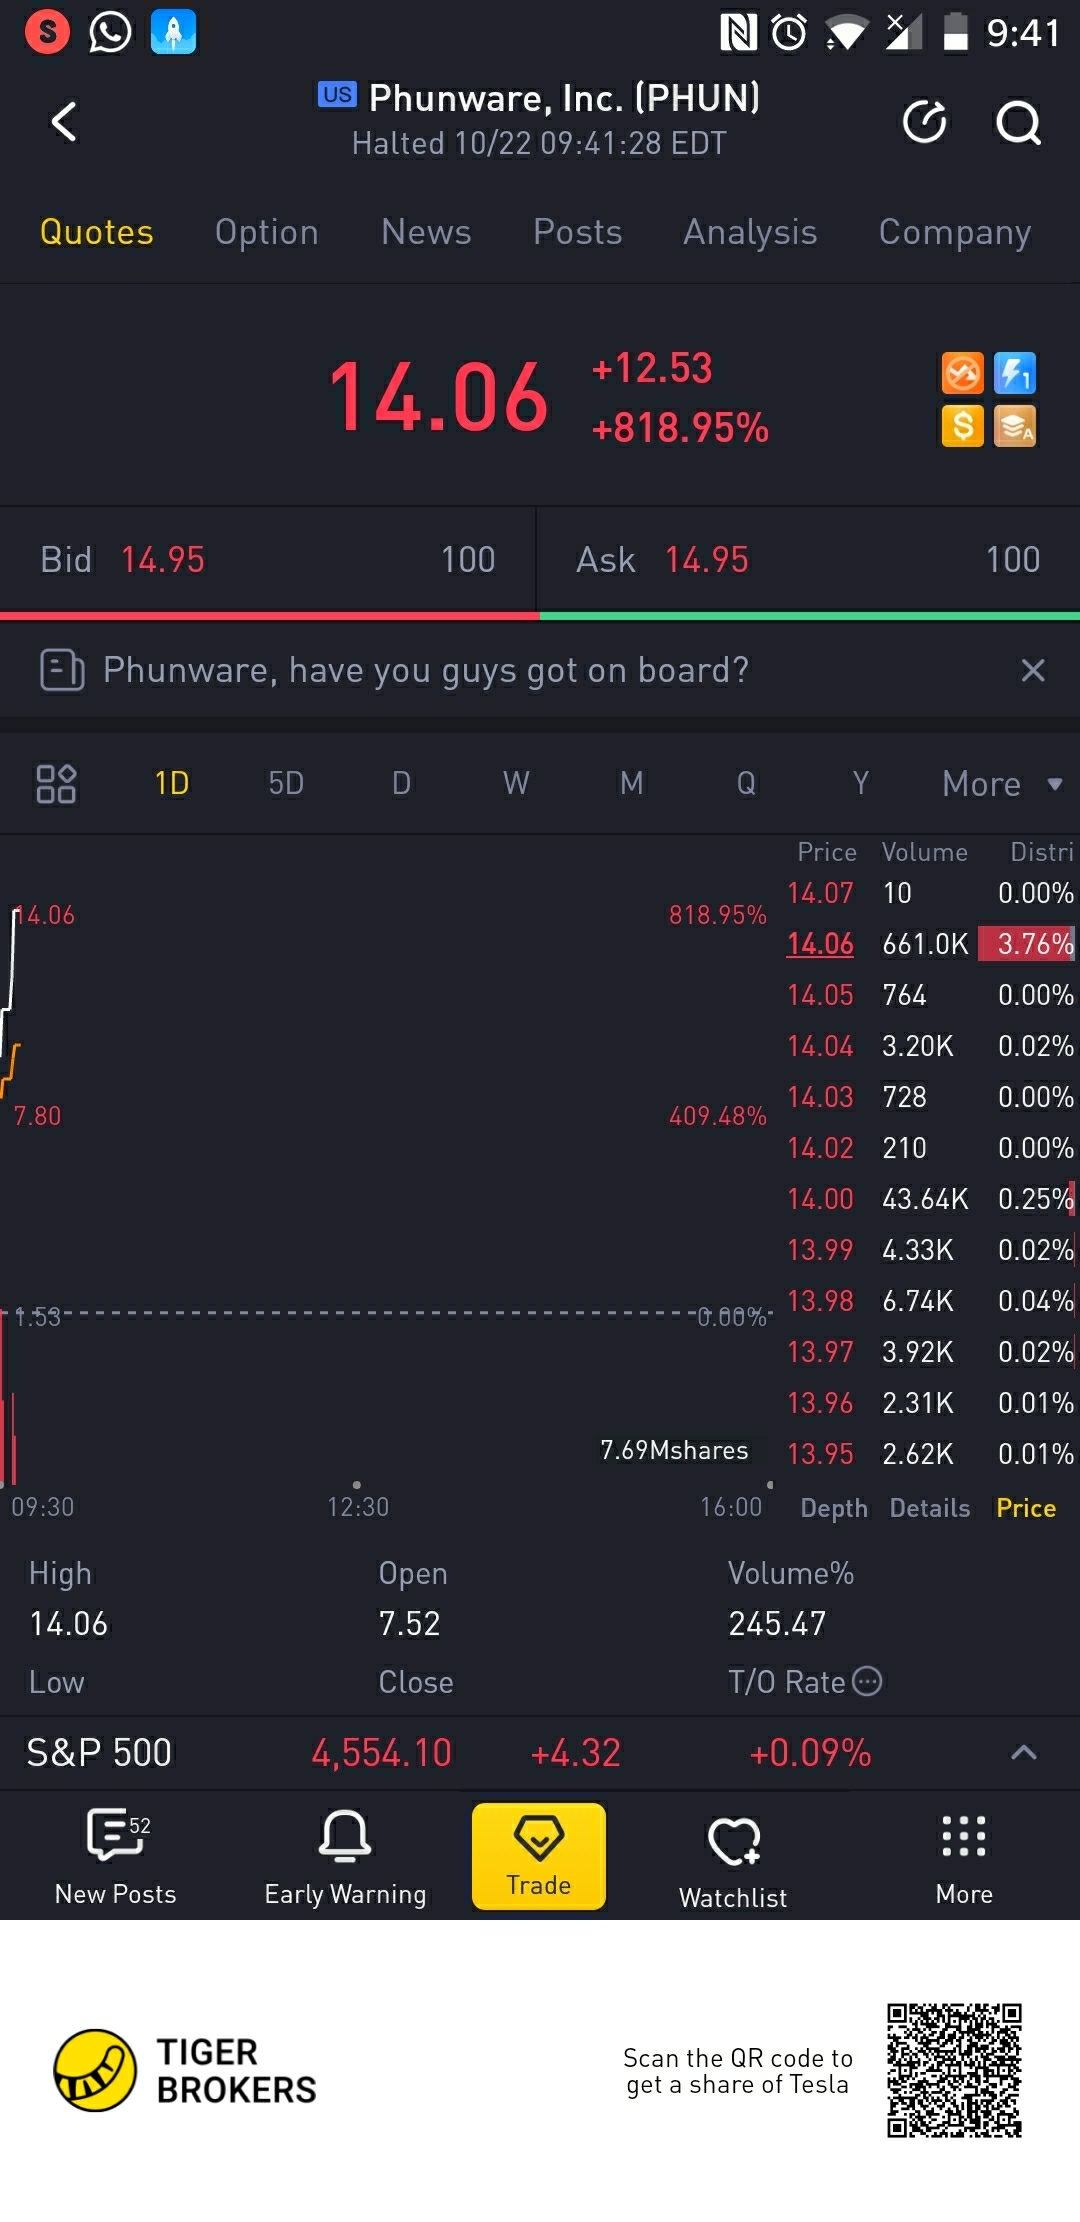Tap the orange coins stack badge icon

[1015, 426]
